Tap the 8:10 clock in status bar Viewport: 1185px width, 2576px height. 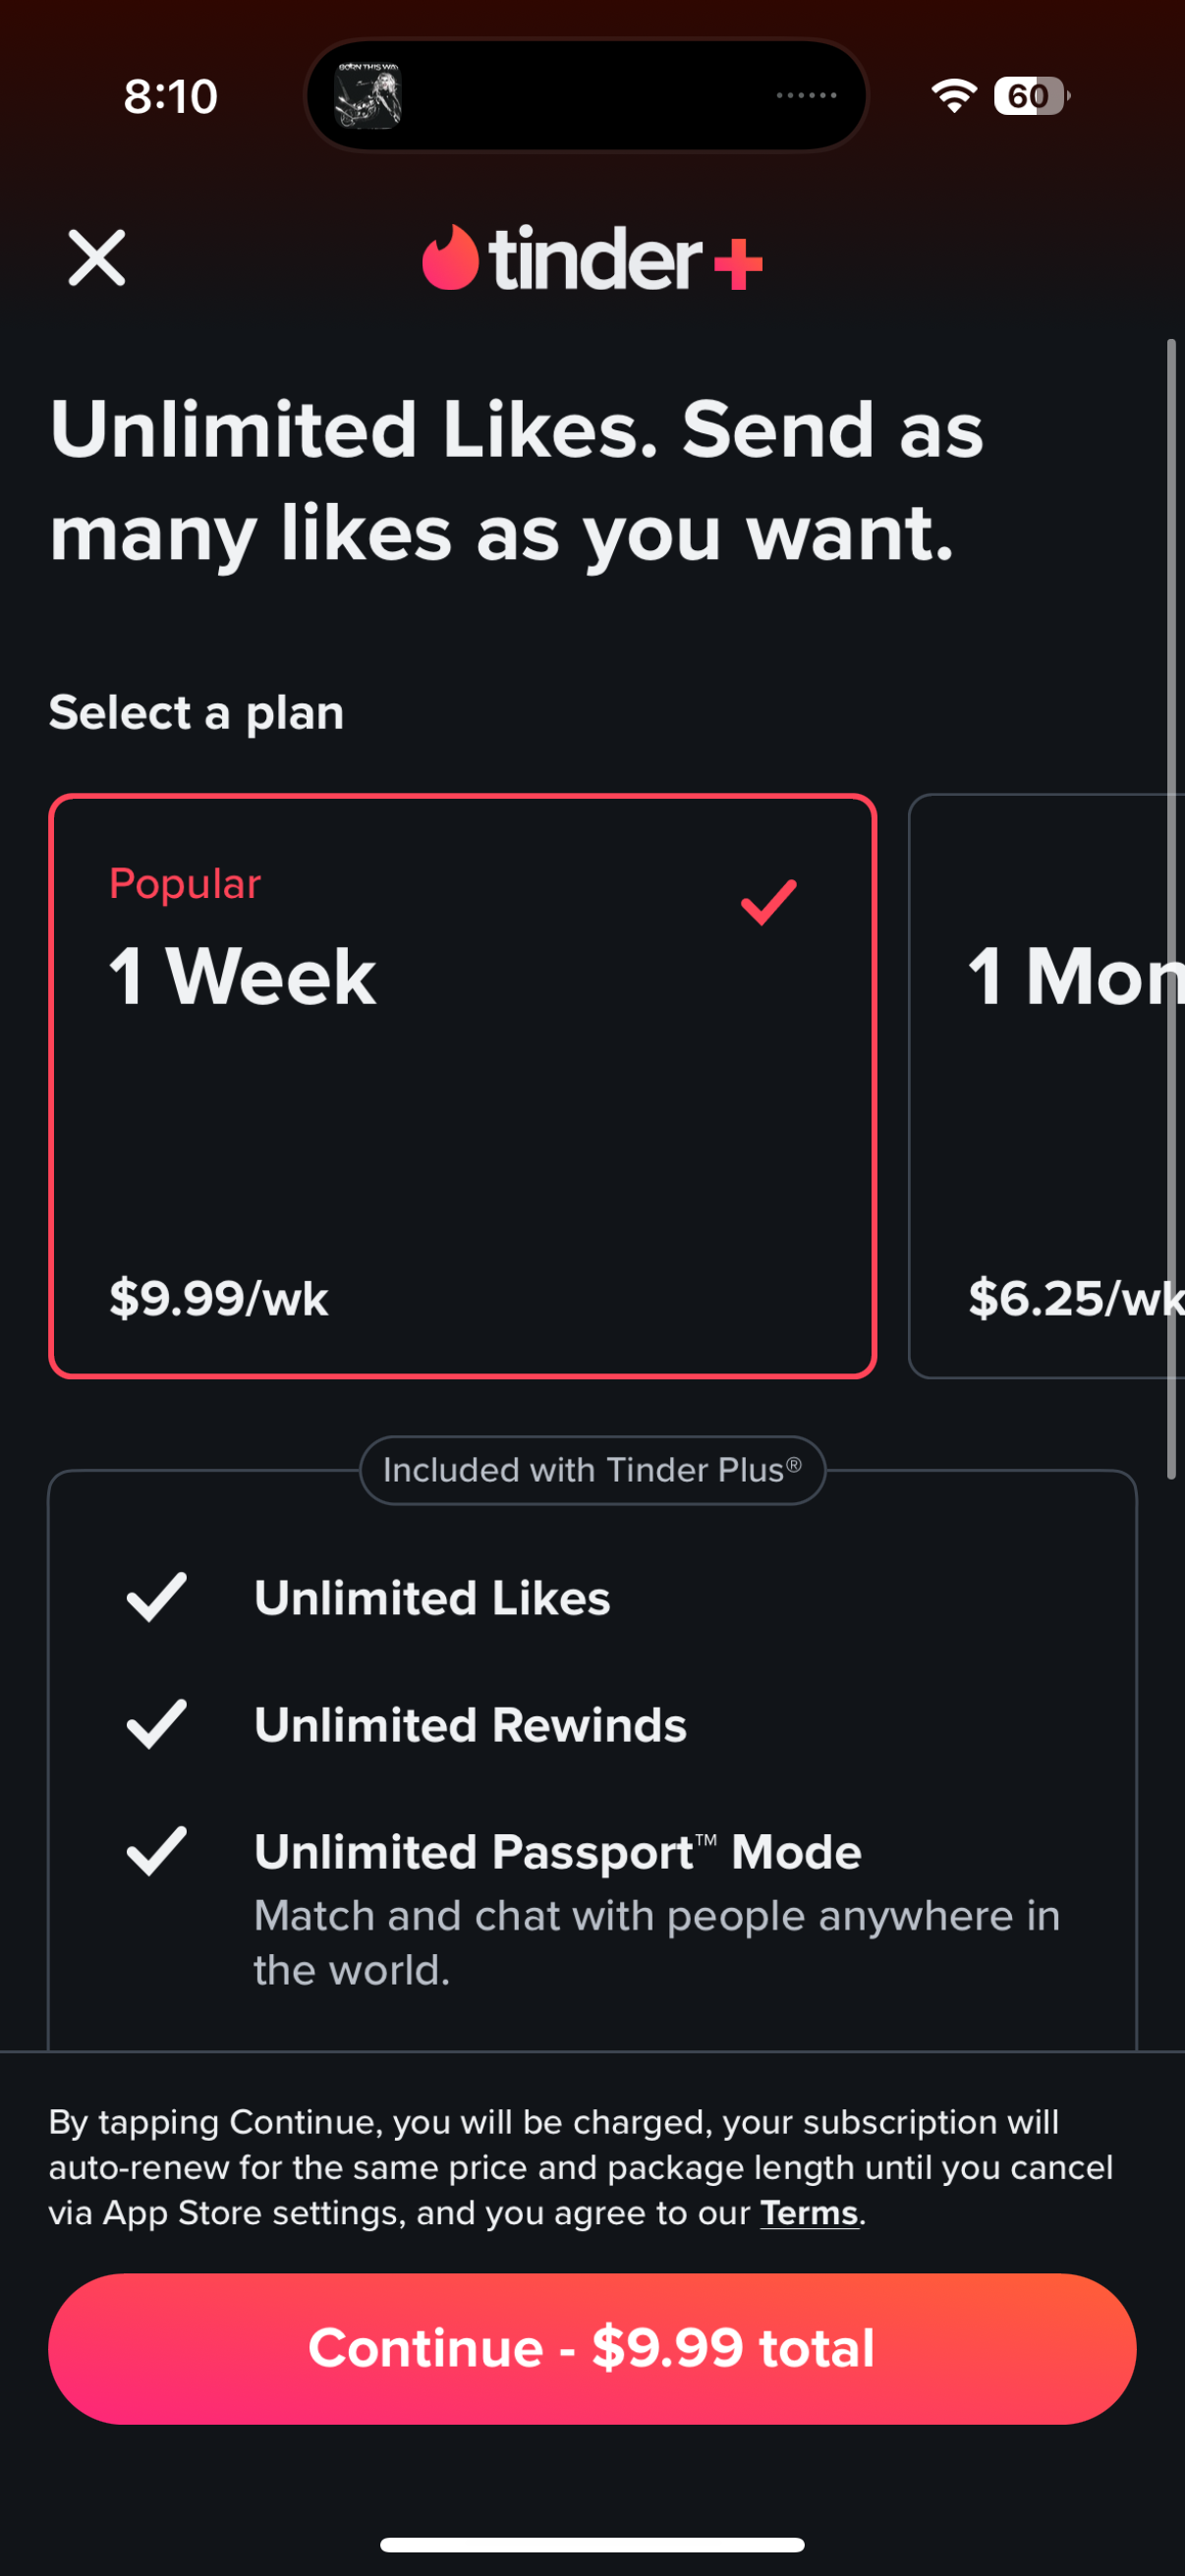click(171, 97)
